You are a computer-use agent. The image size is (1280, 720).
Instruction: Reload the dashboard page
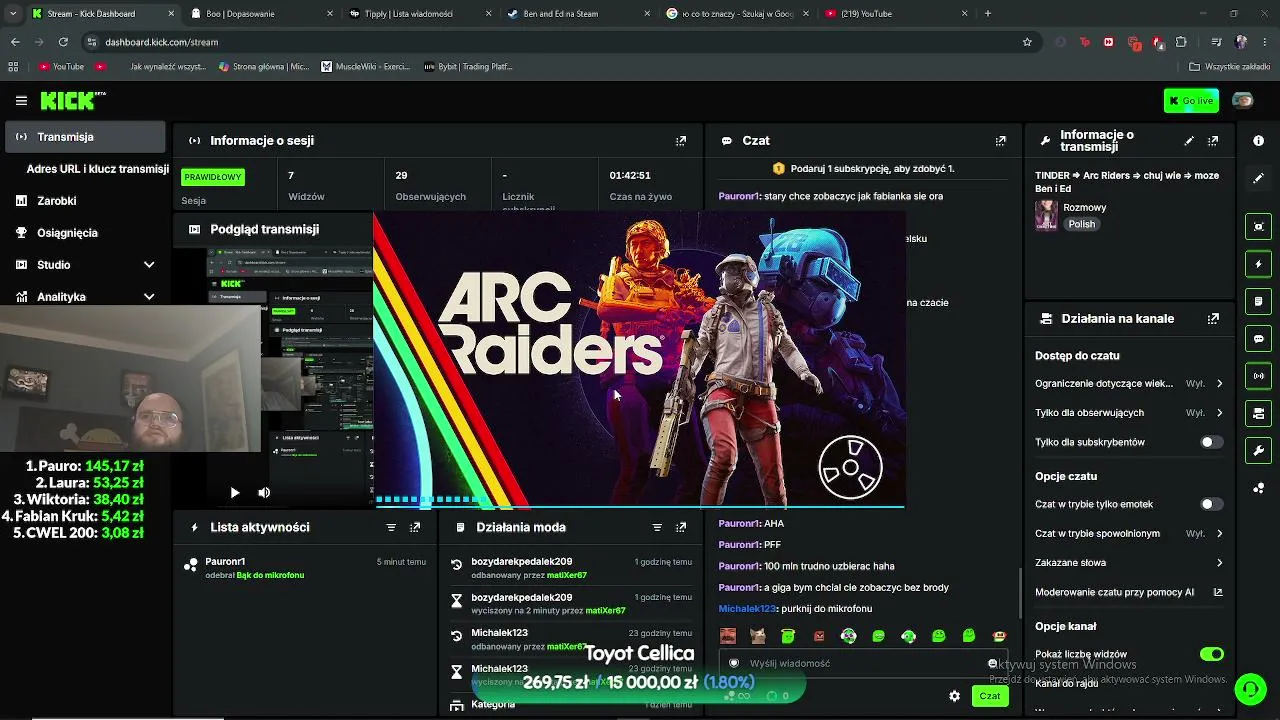pos(63,42)
